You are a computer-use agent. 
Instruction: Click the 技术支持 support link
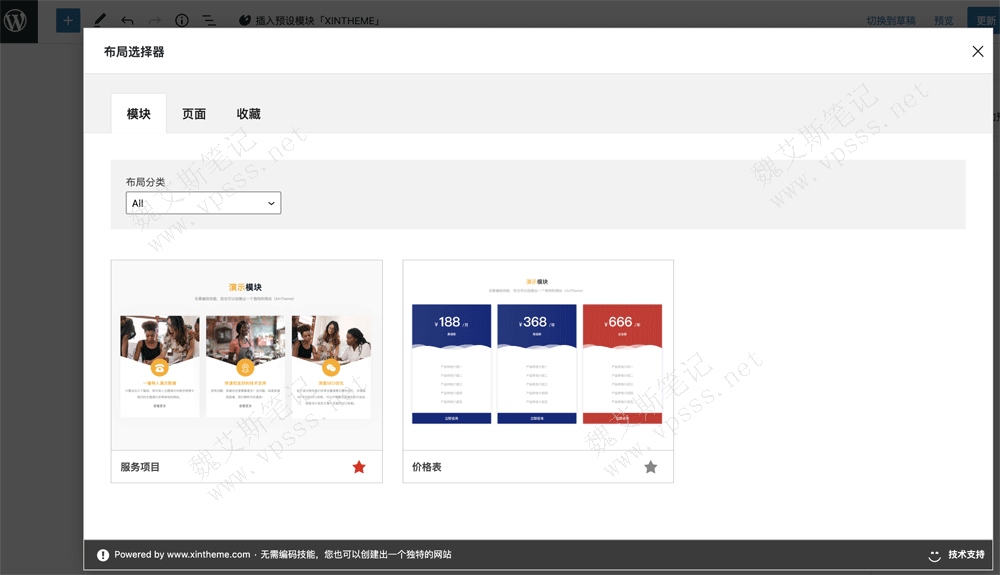coord(966,555)
